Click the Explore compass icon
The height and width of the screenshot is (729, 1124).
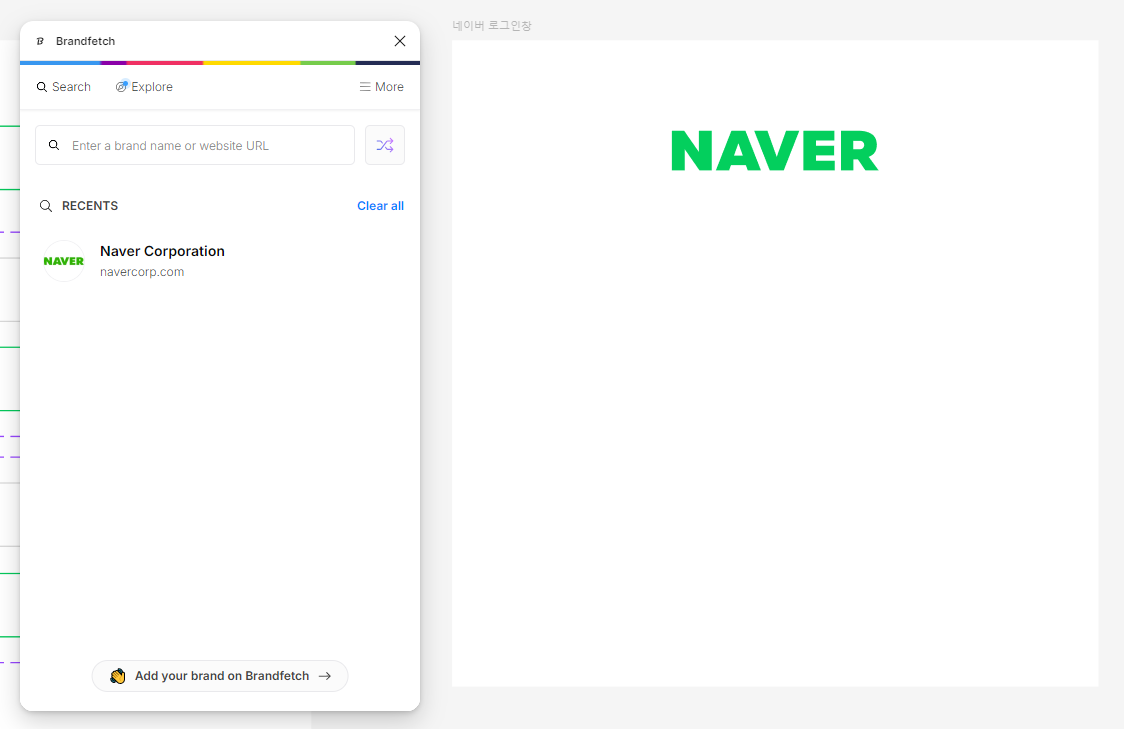122,86
